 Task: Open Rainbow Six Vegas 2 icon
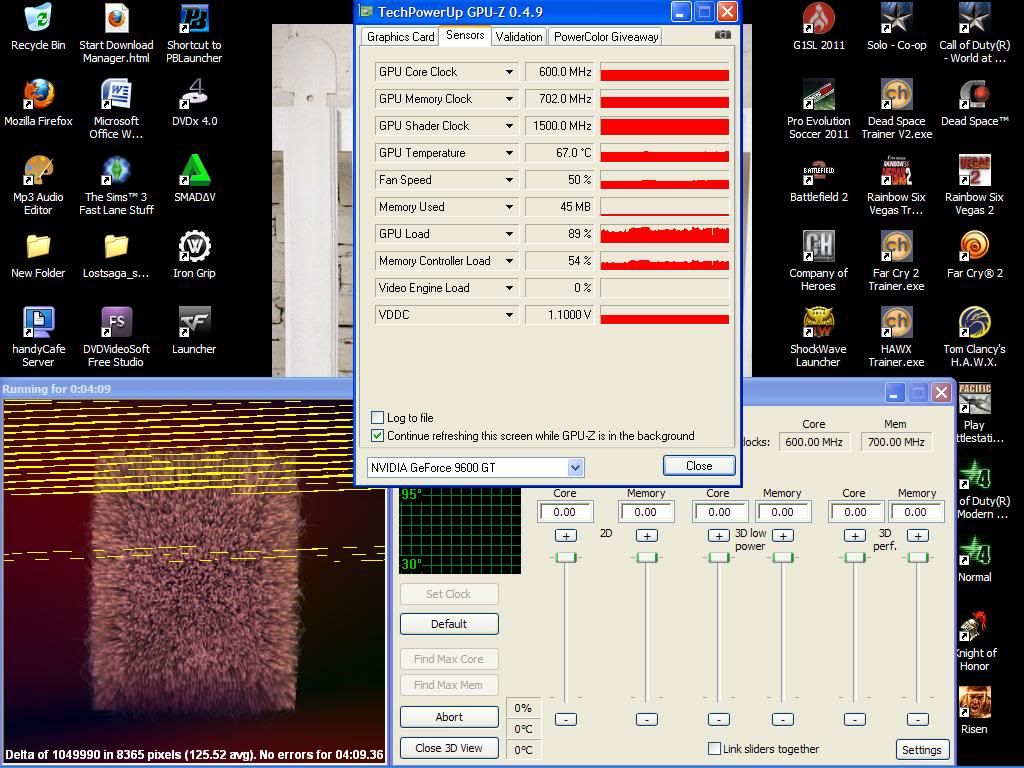click(x=974, y=185)
